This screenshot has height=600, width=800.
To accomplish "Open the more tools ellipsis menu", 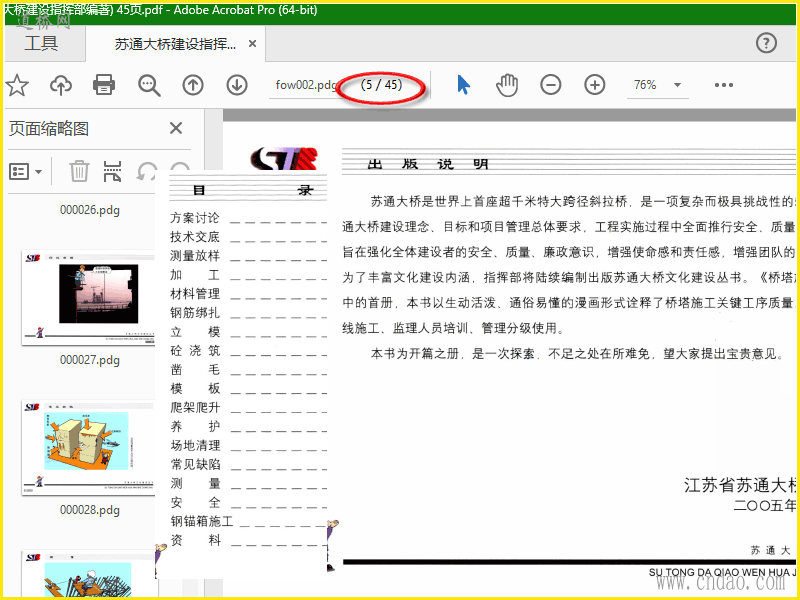I will point(723,85).
